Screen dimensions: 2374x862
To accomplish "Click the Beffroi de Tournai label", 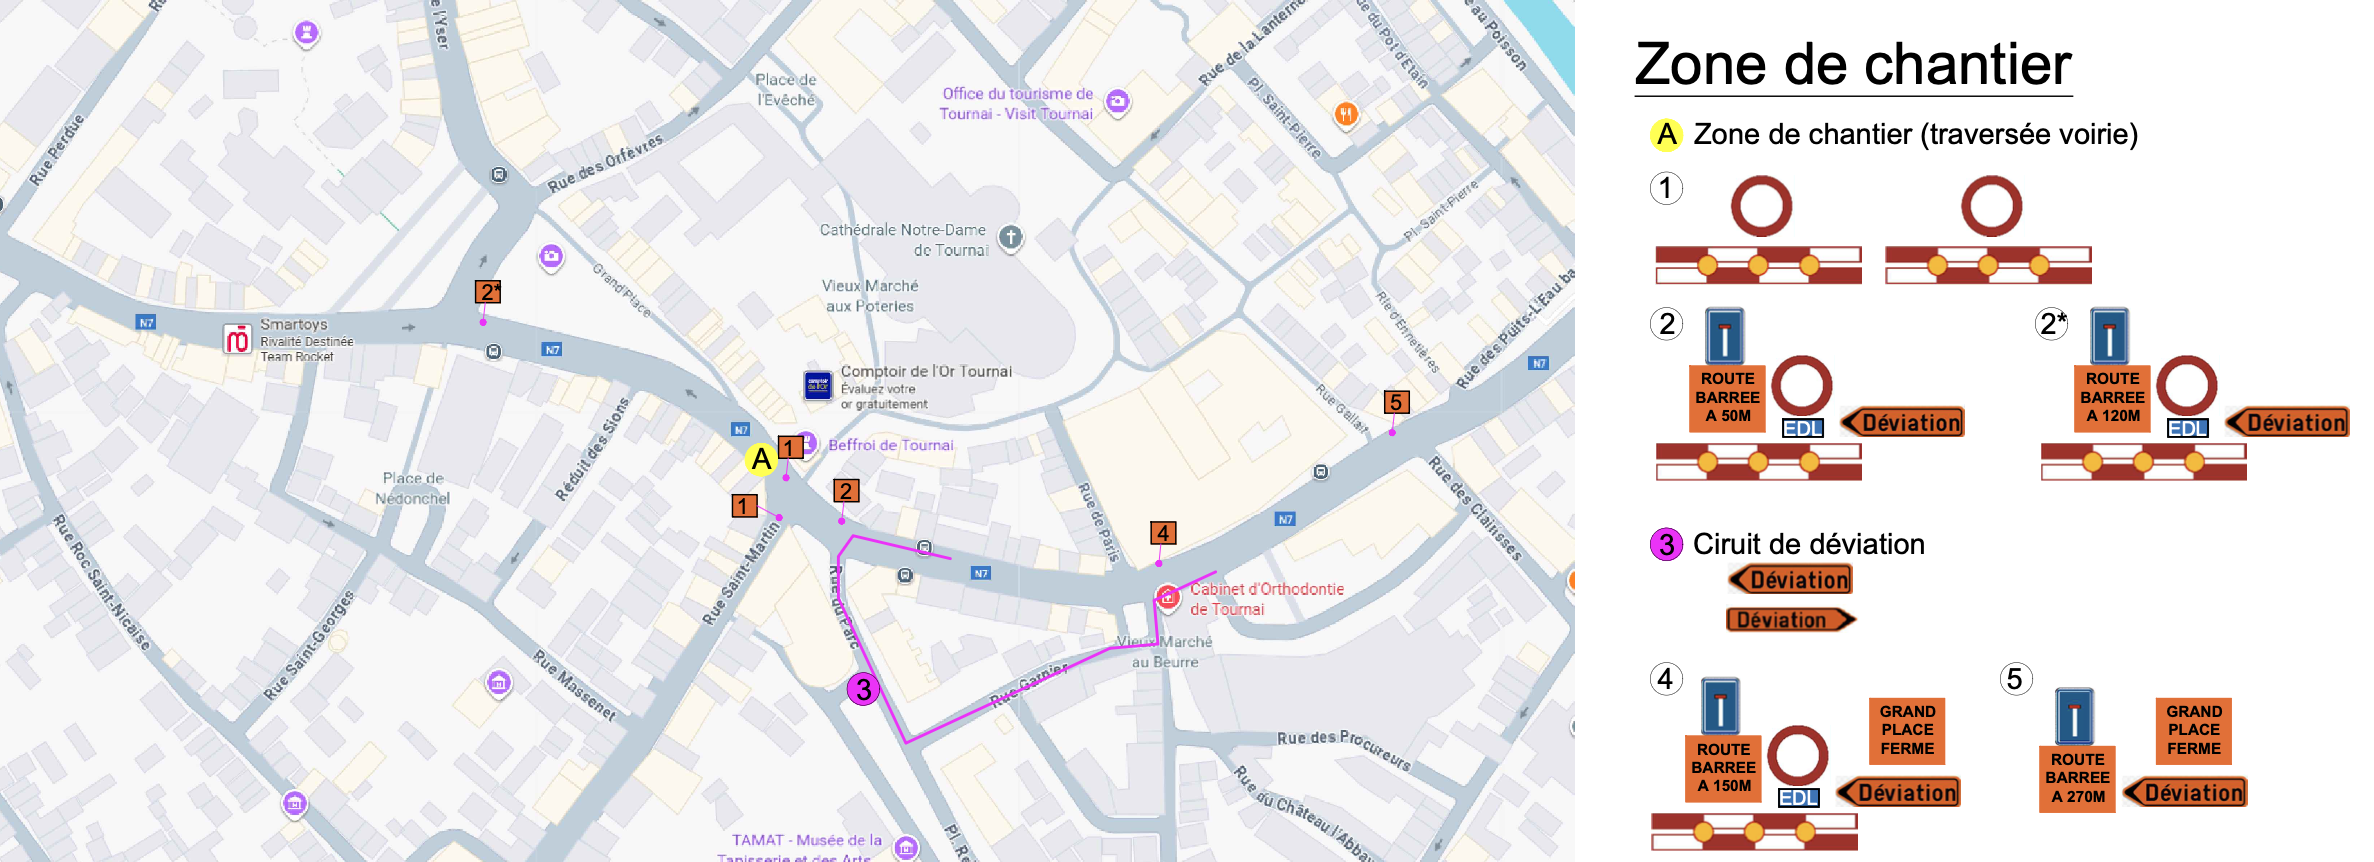I will pos(890,445).
